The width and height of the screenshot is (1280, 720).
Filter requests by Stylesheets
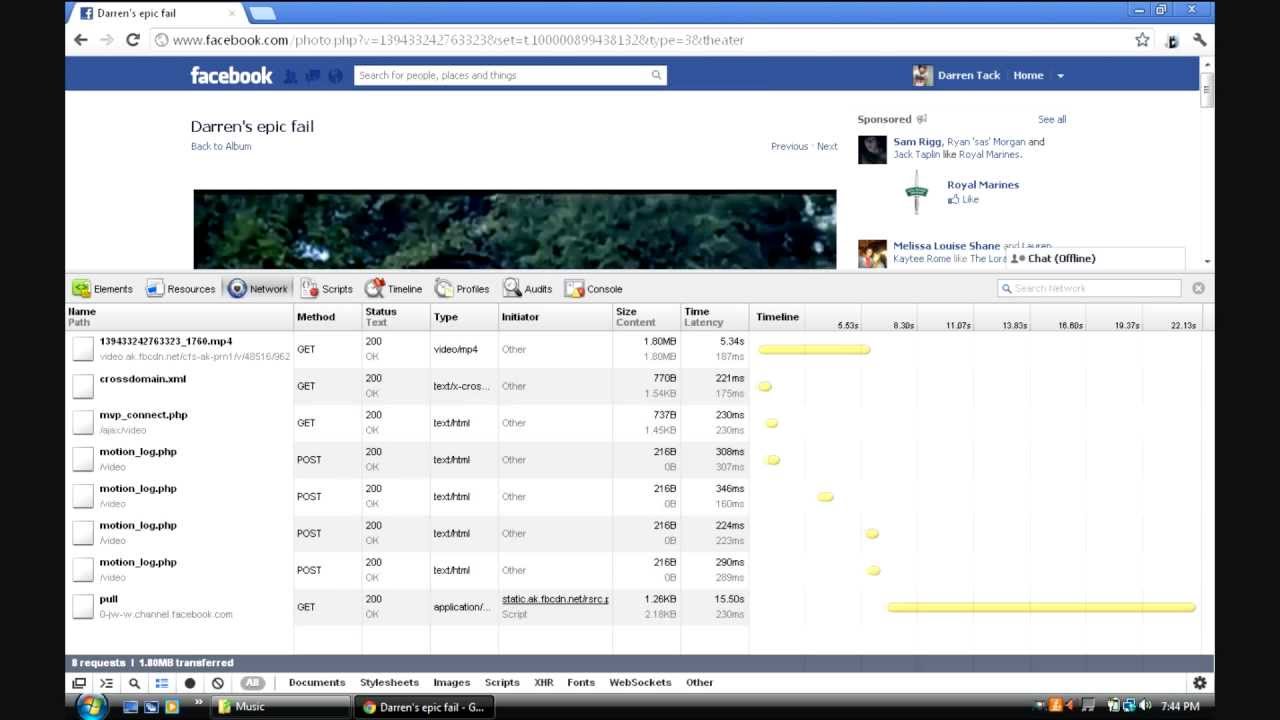pyautogui.click(x=389, y=683)
